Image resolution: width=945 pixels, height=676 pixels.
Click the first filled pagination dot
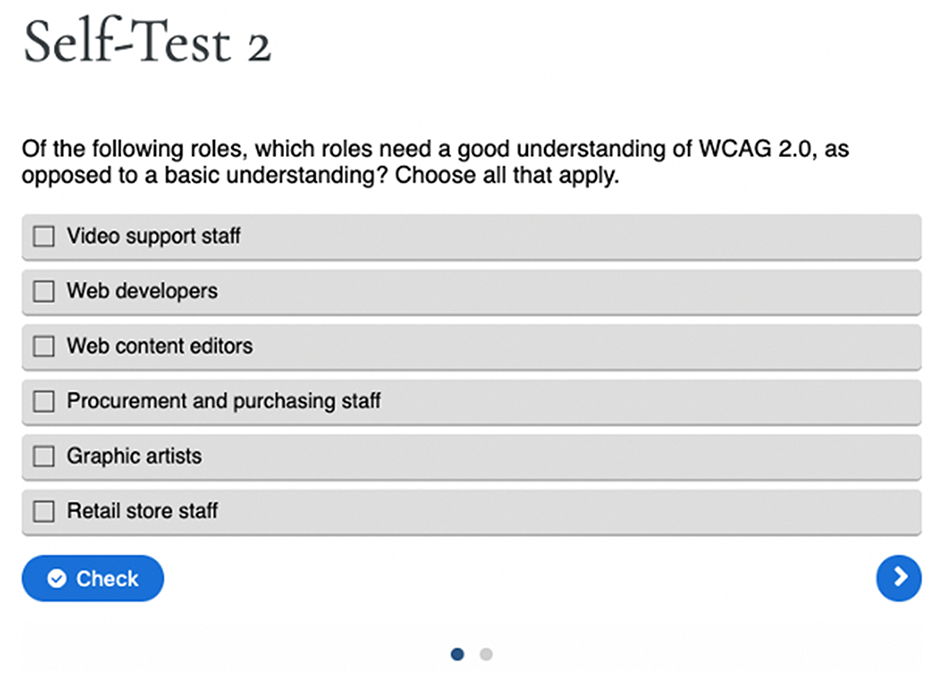pos(457,654)
